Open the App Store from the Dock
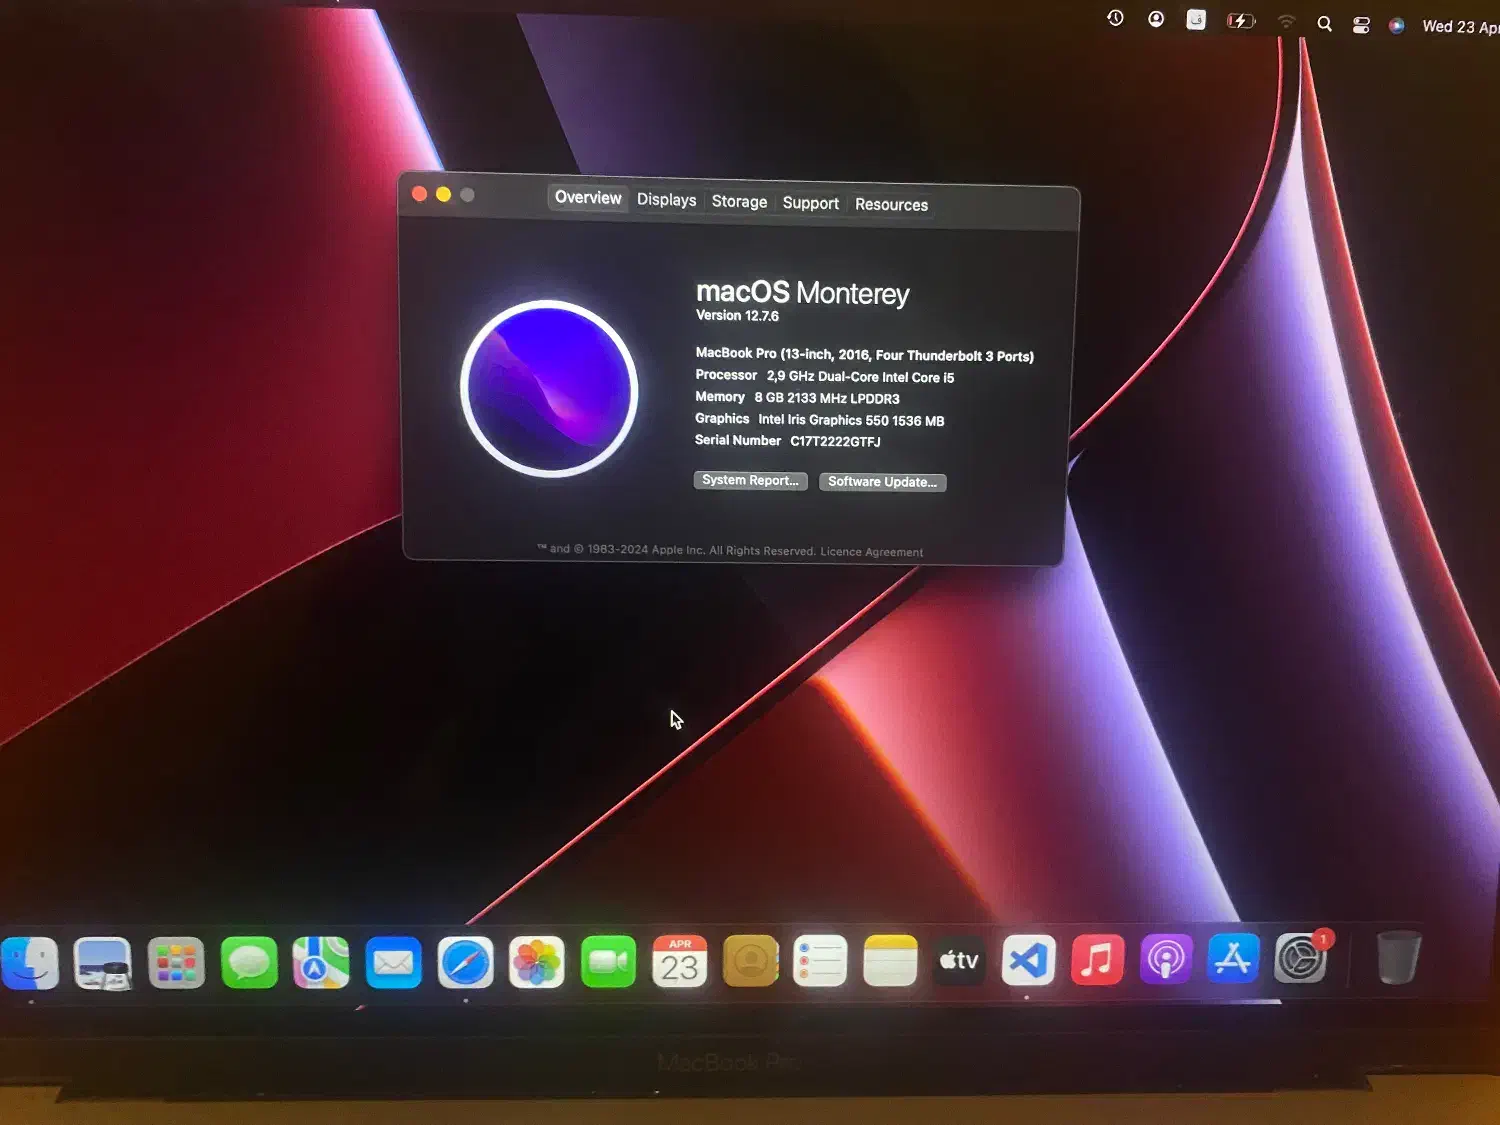The image size is (1500, 1125). [x=1233, y=959]
